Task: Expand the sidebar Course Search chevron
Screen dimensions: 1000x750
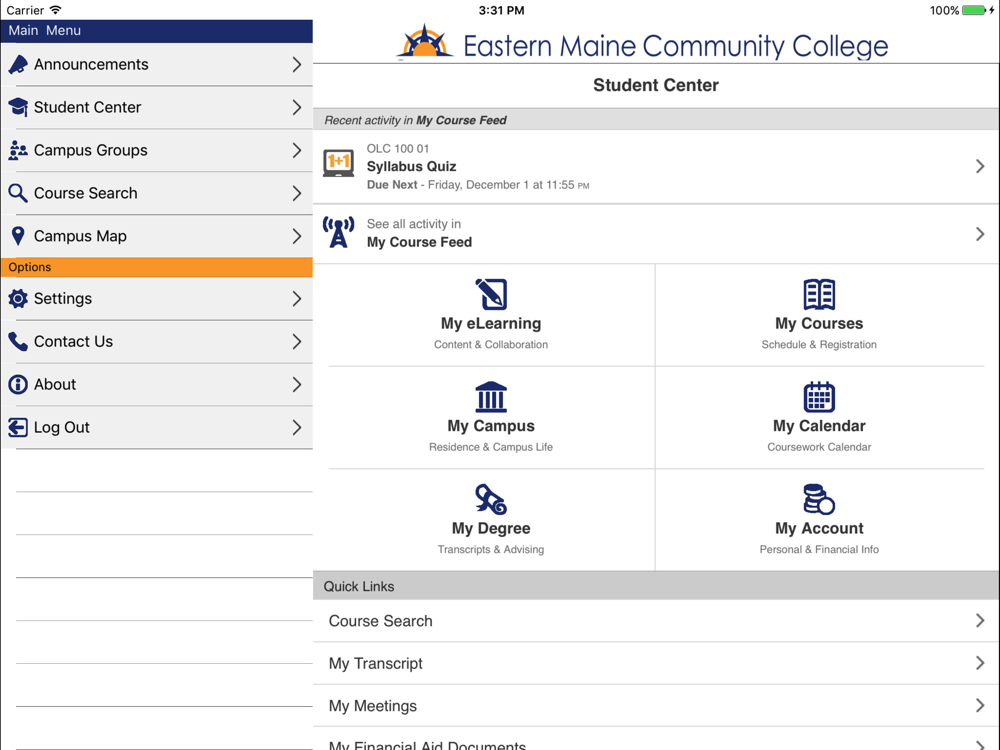Action: 297,193
